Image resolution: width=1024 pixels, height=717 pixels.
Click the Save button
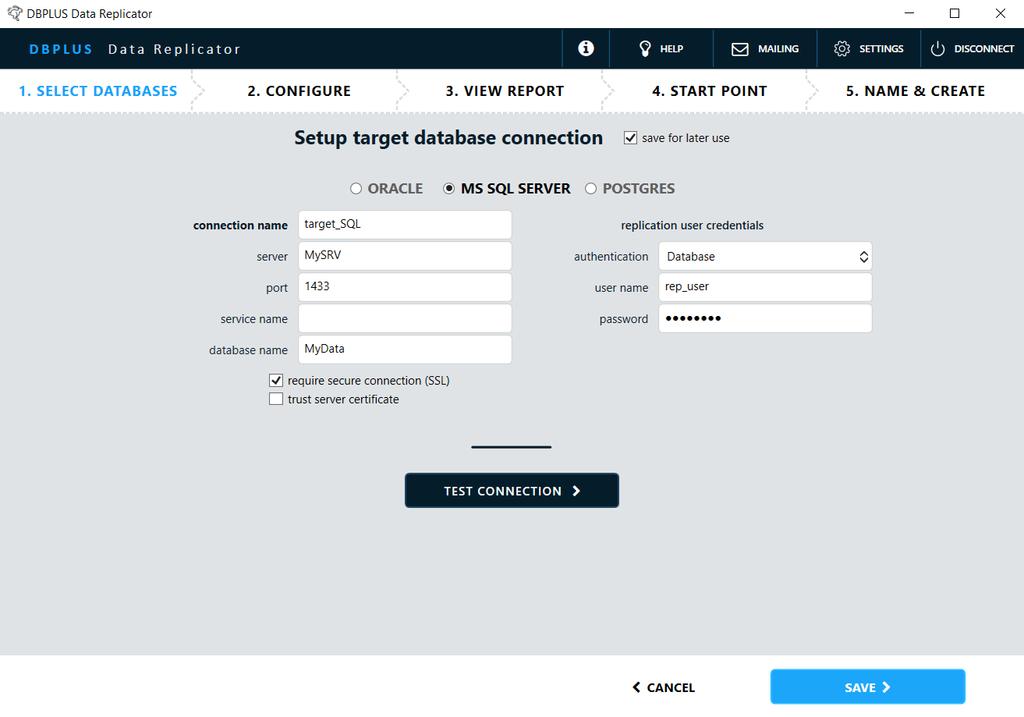point(867,686)
